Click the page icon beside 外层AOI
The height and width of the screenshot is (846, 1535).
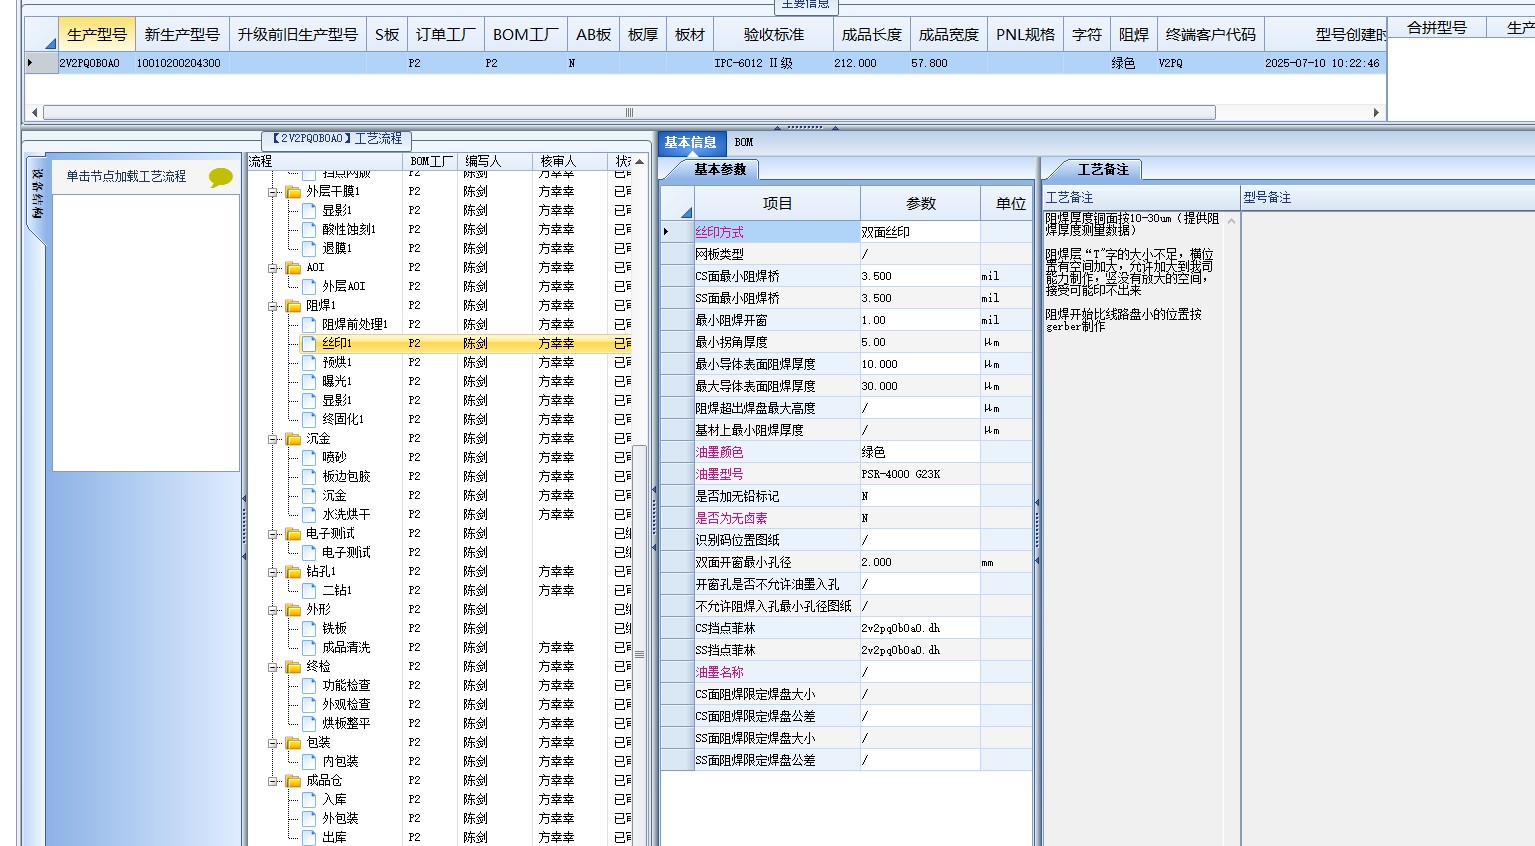309,286
